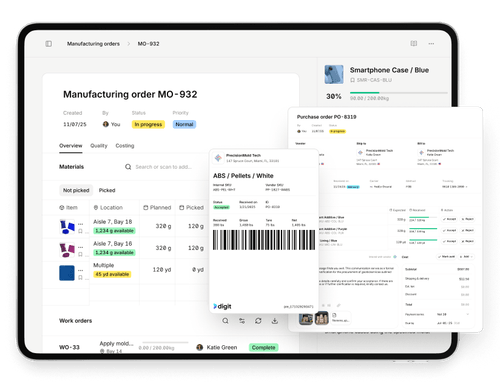Screen dimensions: 500x384
Task: Reject the first purchase order line item
Action: tap(467, 219)
